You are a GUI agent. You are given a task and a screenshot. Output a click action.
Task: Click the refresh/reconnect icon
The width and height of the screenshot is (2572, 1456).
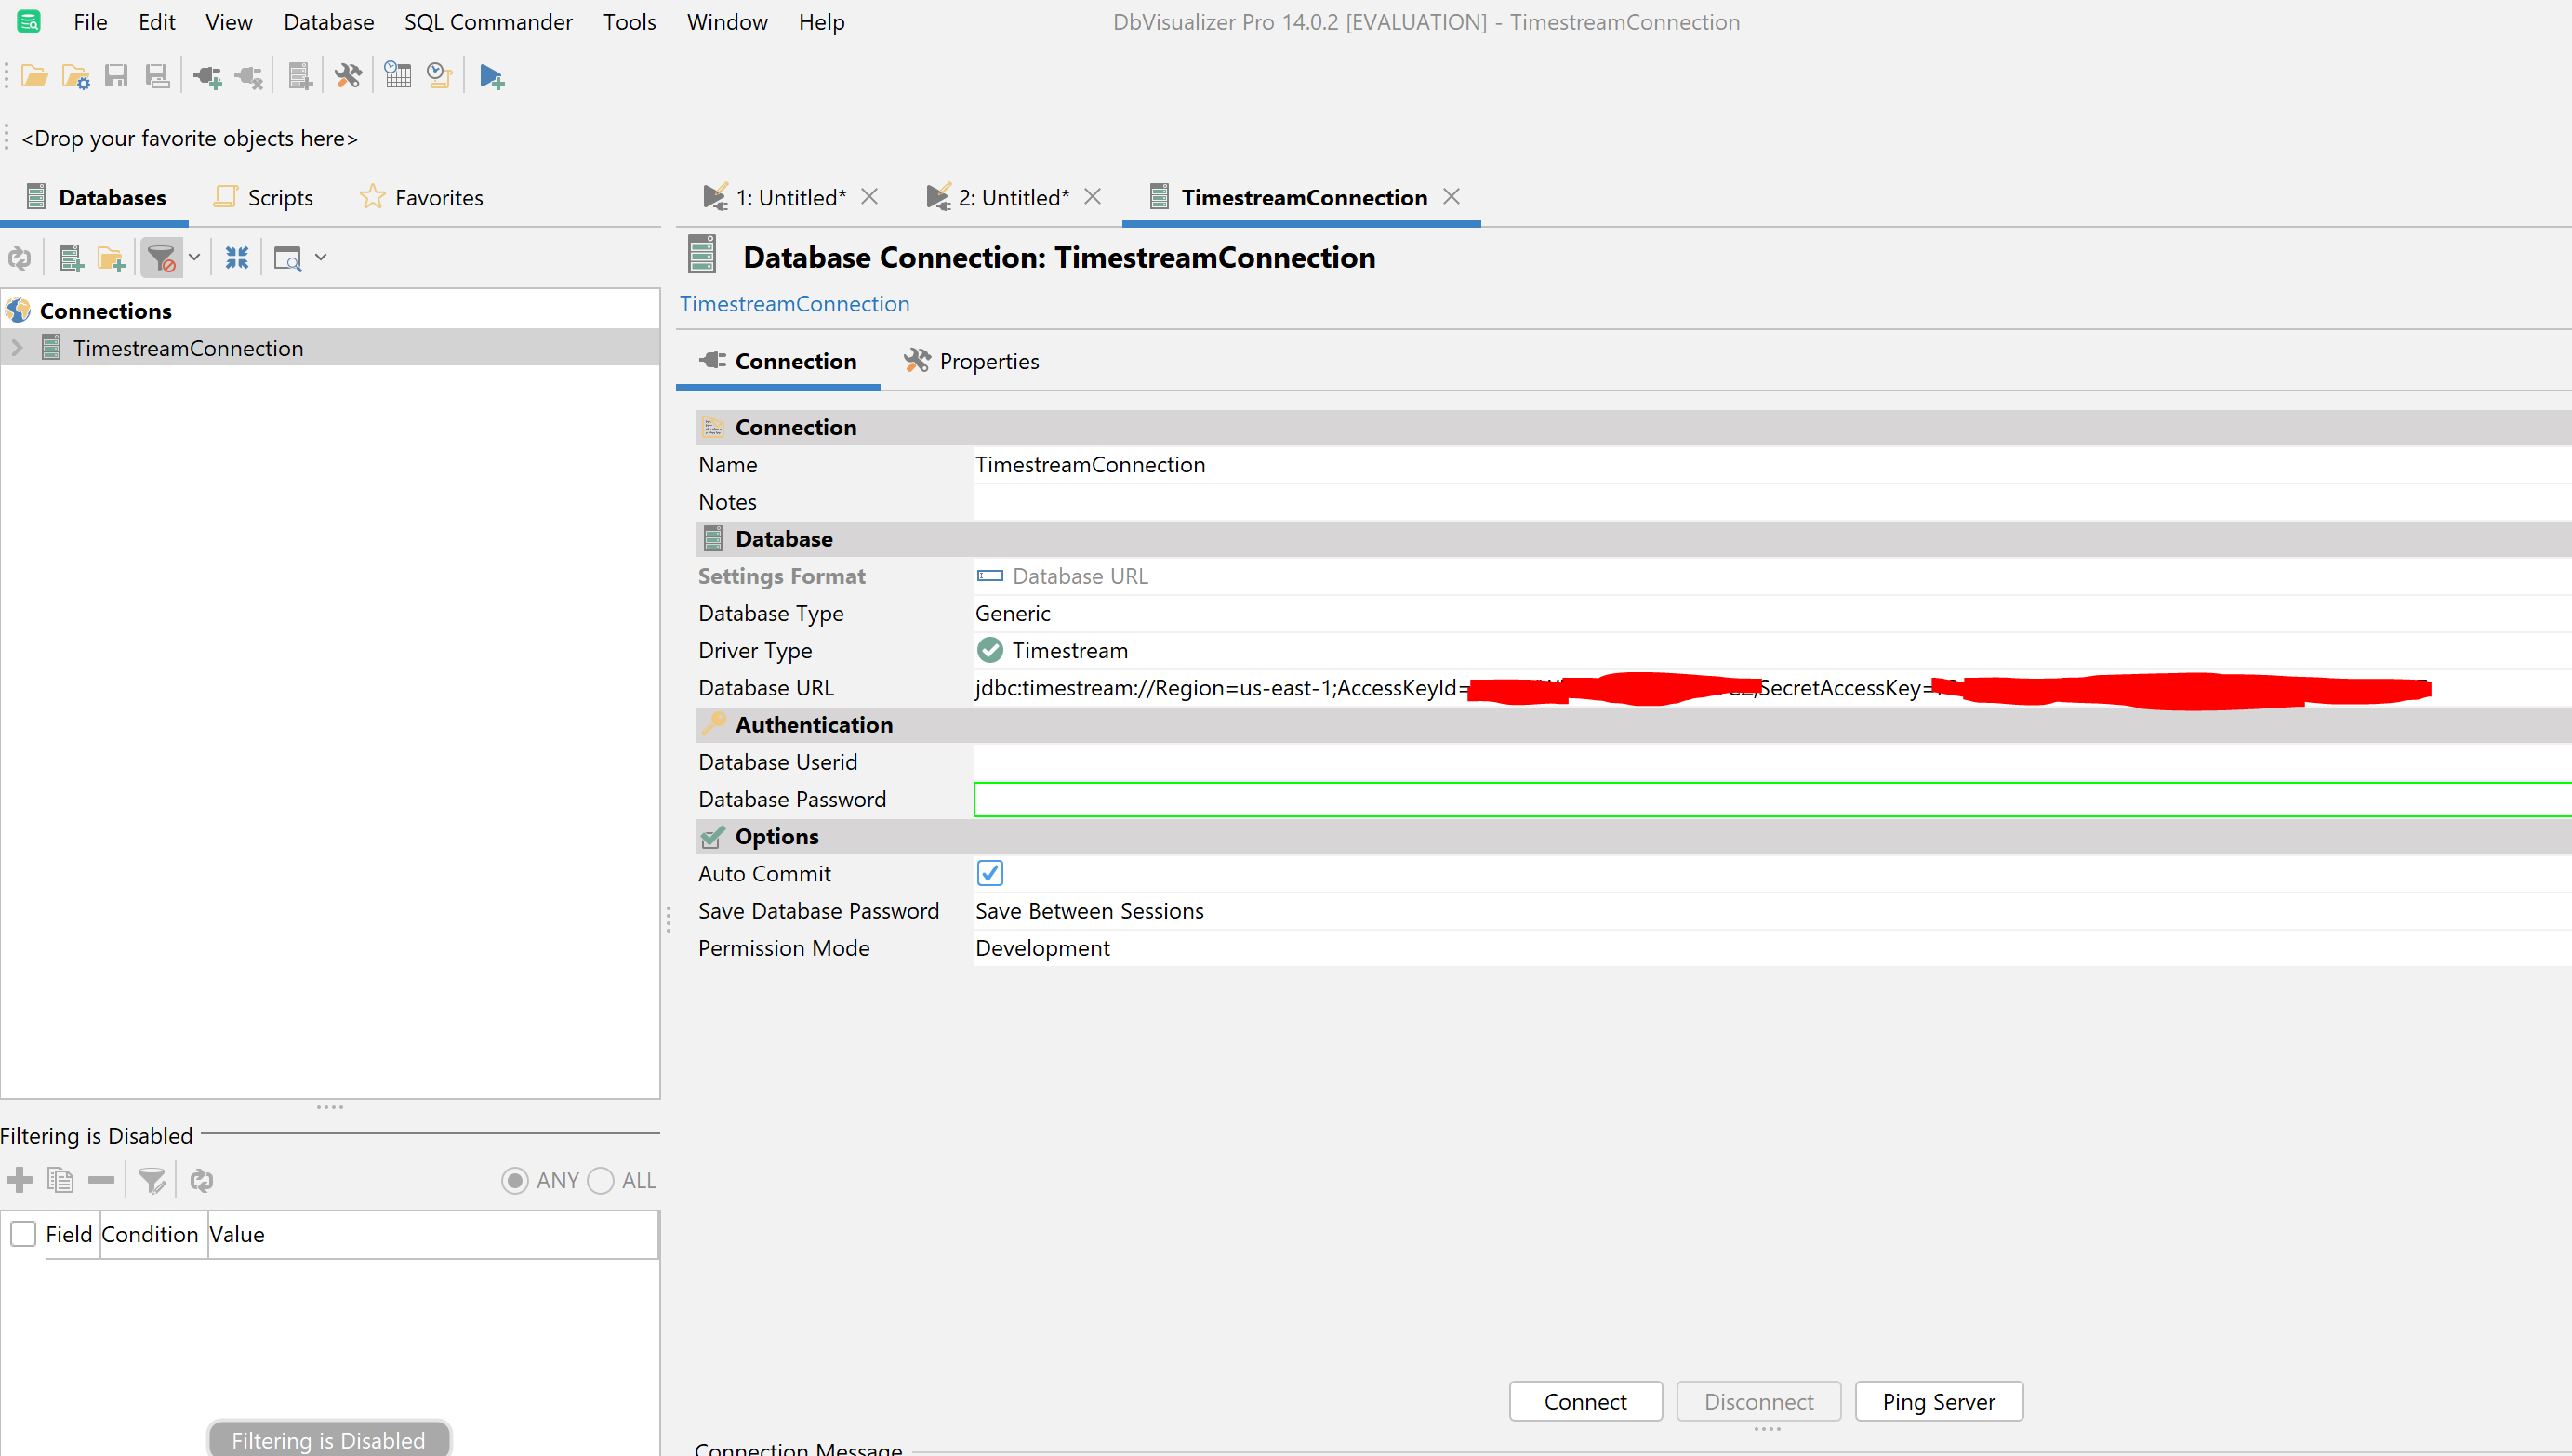click(20, 258)
